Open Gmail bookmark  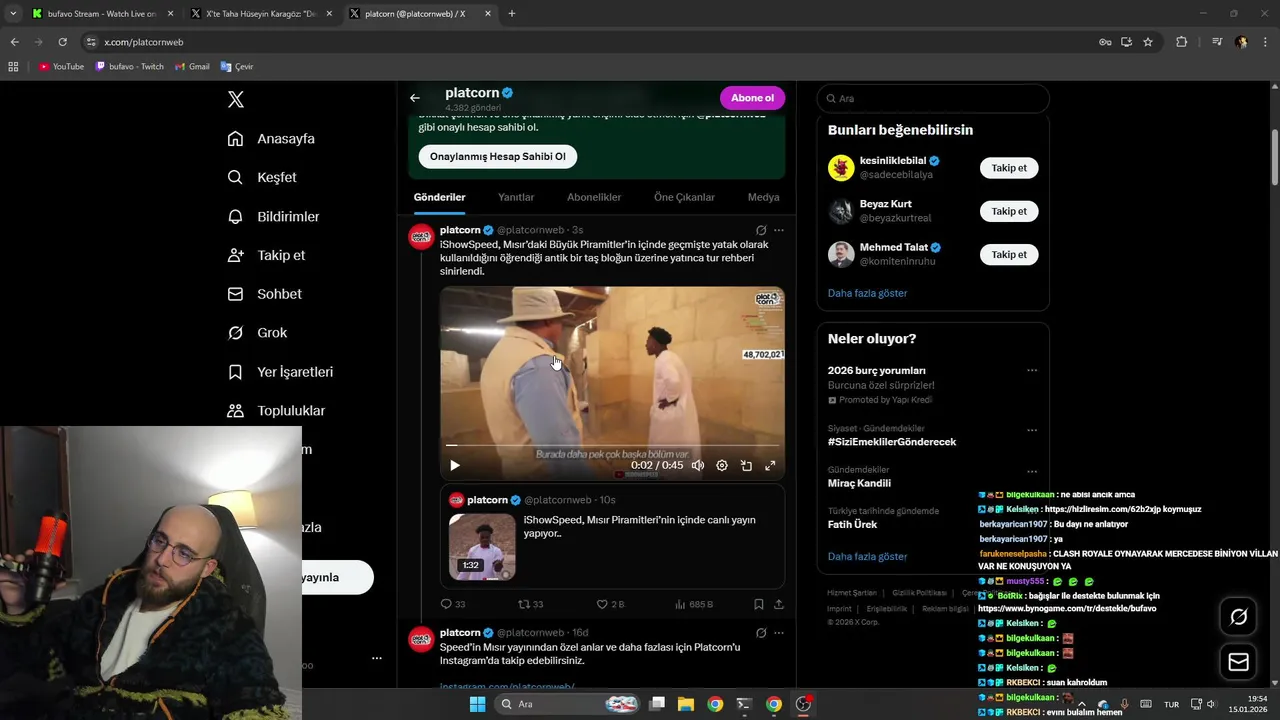pyautogui.click(x=192, y=66)
